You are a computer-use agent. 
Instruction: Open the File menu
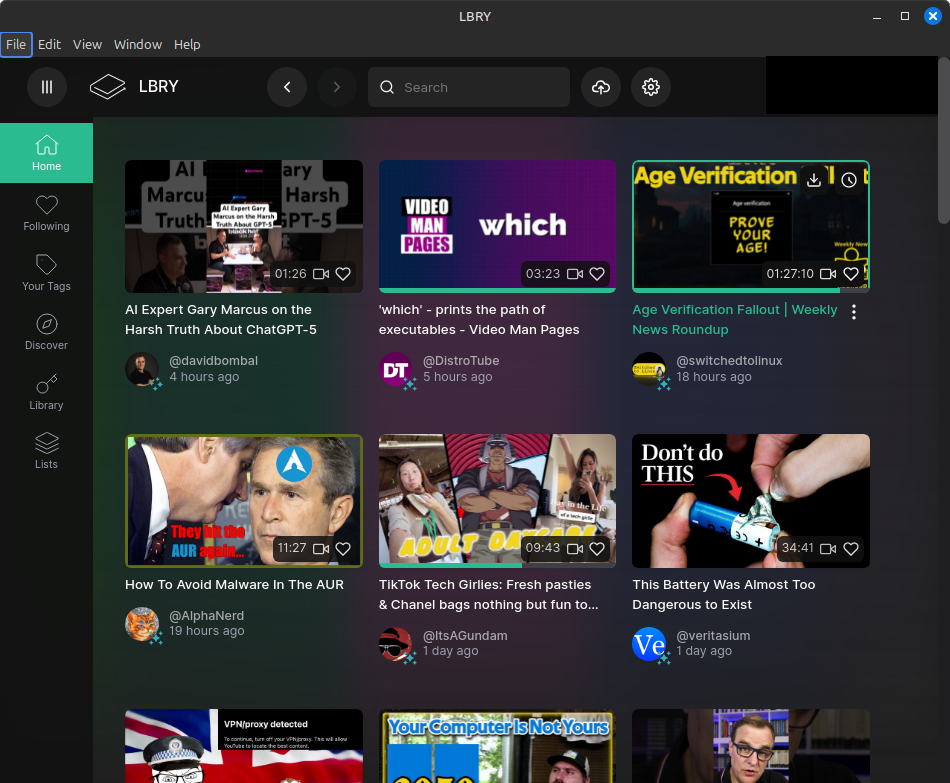coord(16,45)
